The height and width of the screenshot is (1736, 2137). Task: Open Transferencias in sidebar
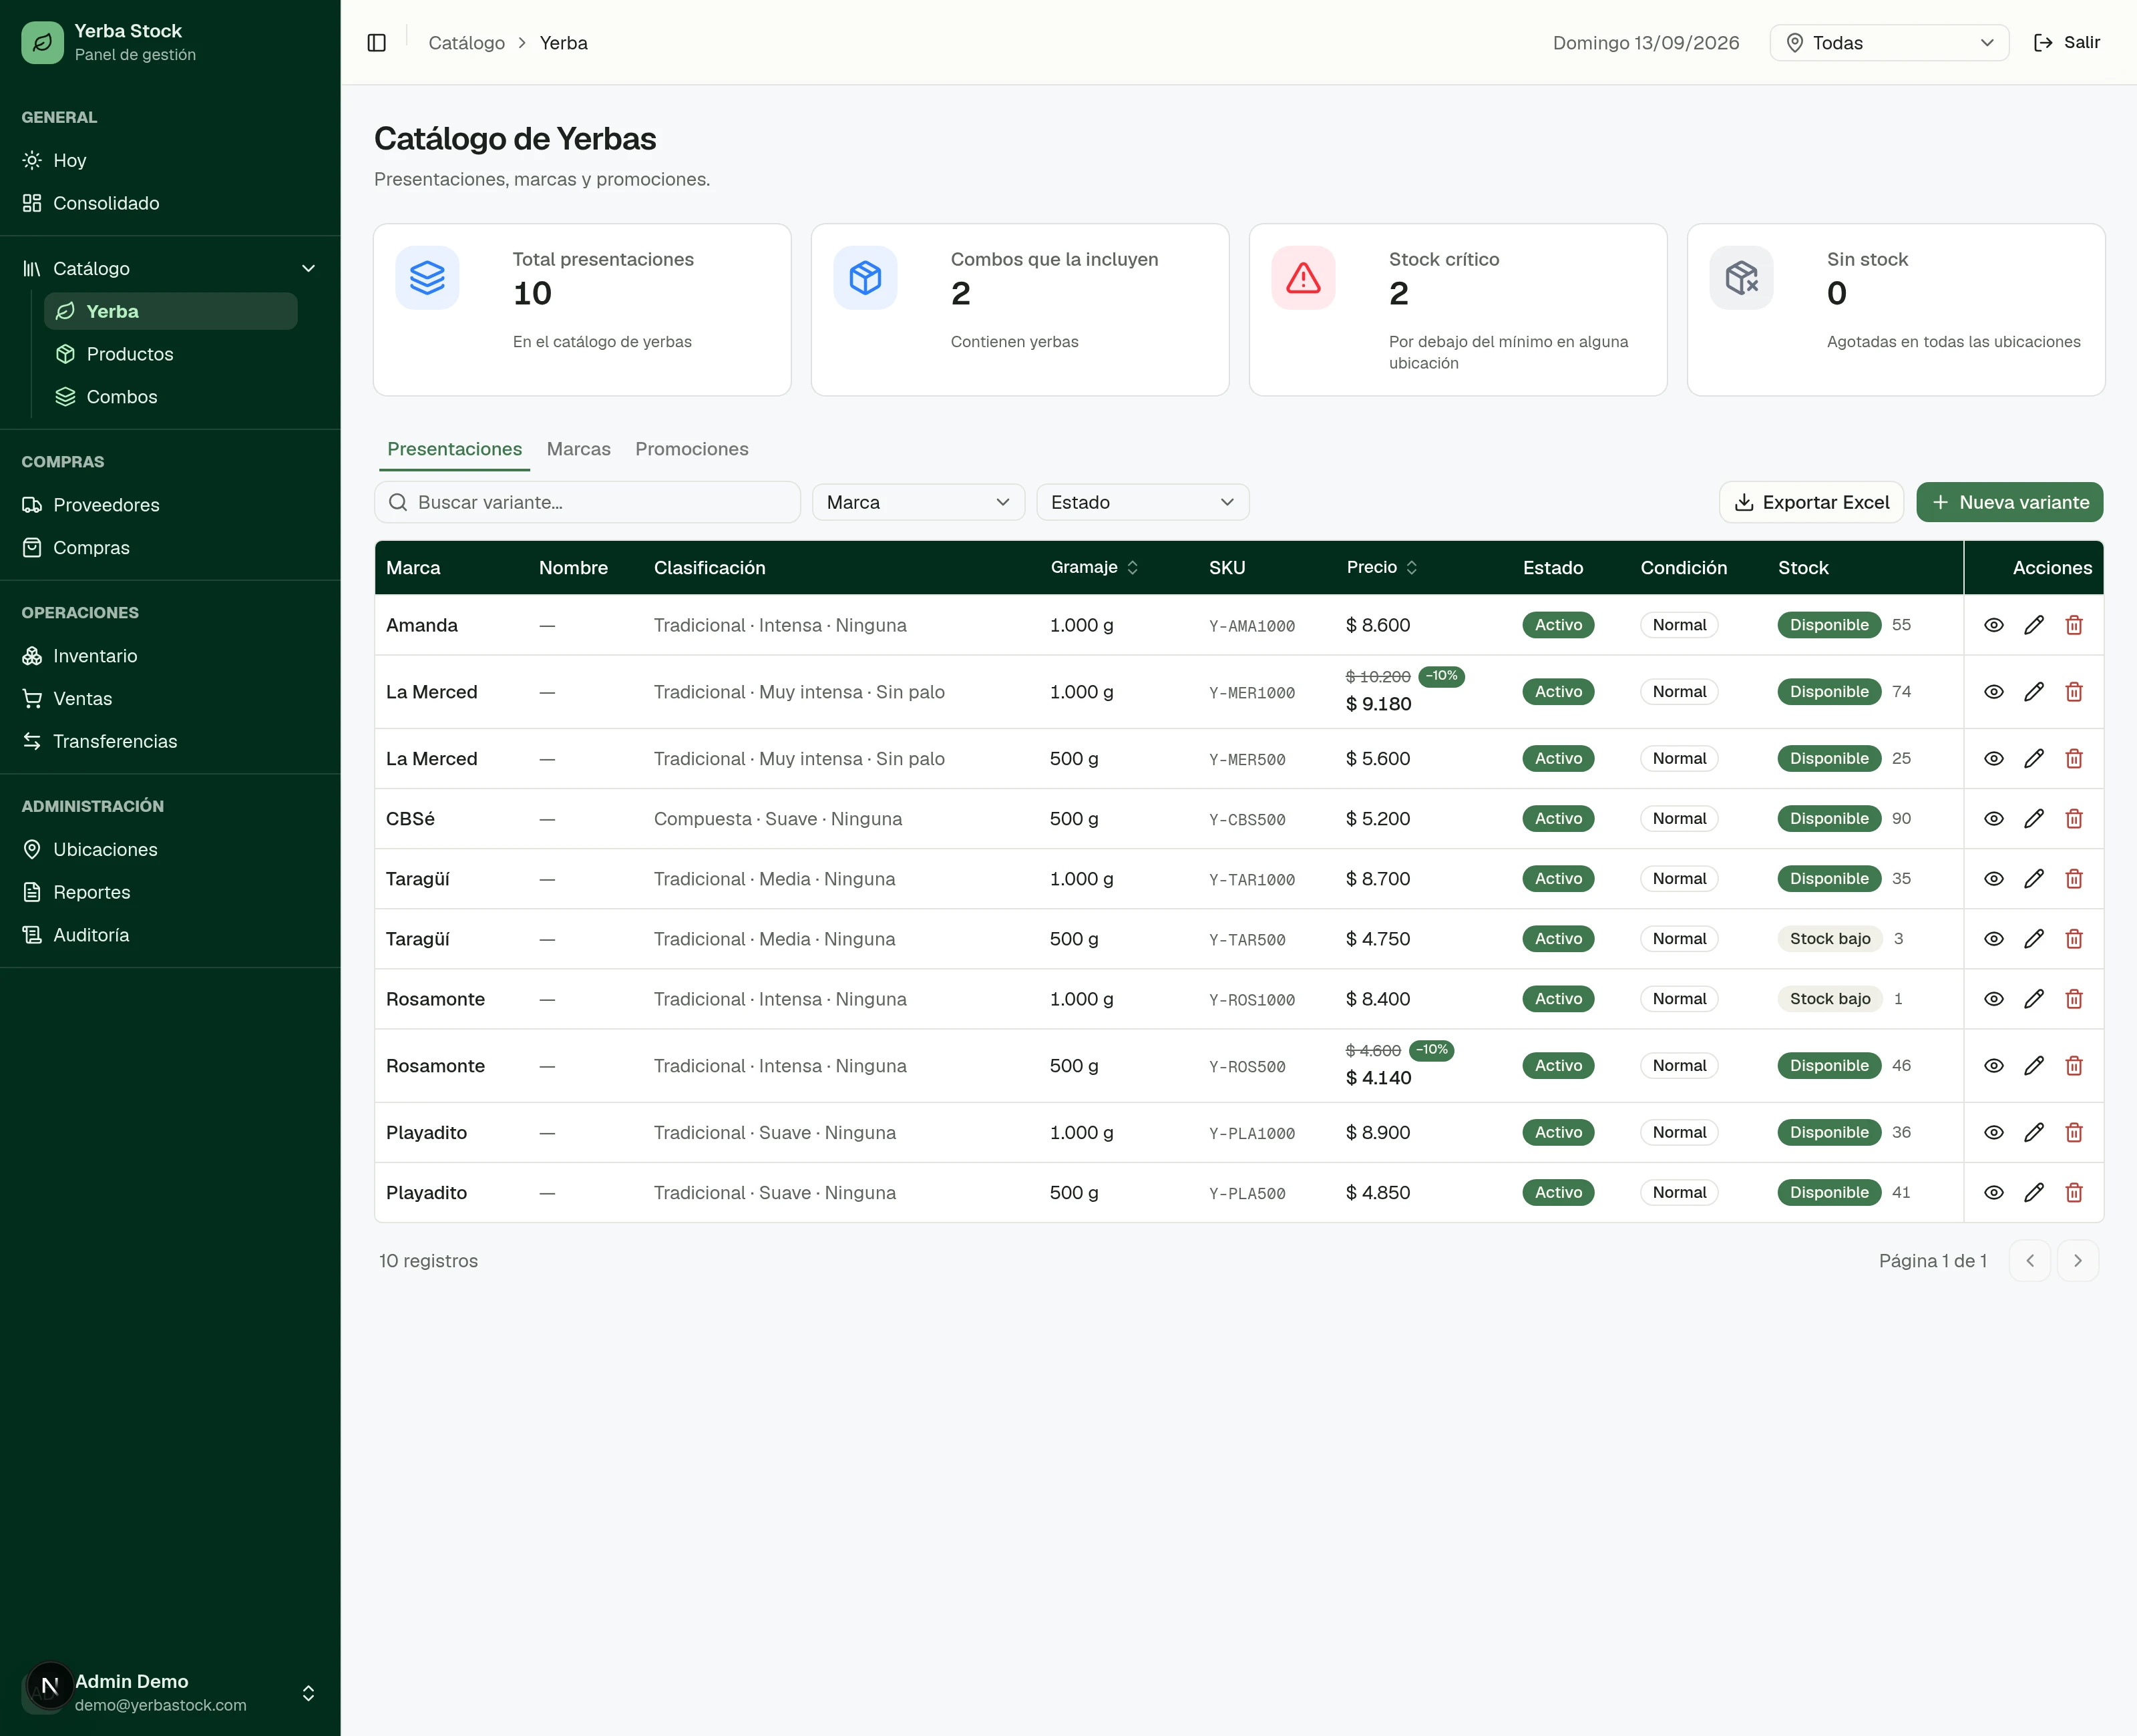click(x=170, y=742)
